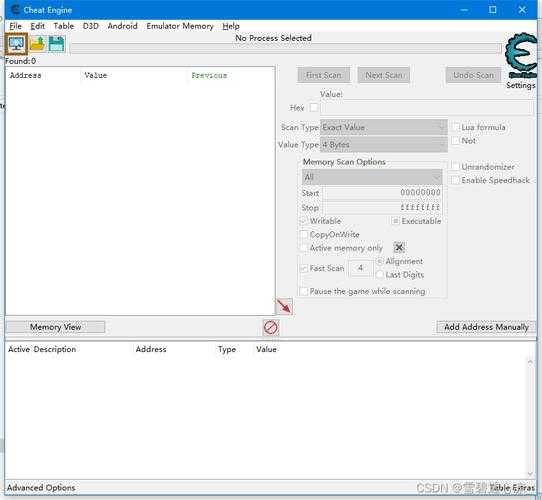Toggle the Fast Scan checkbox
Image resolution: width=542 pixels, height=500 pixels.
point(304,268)
